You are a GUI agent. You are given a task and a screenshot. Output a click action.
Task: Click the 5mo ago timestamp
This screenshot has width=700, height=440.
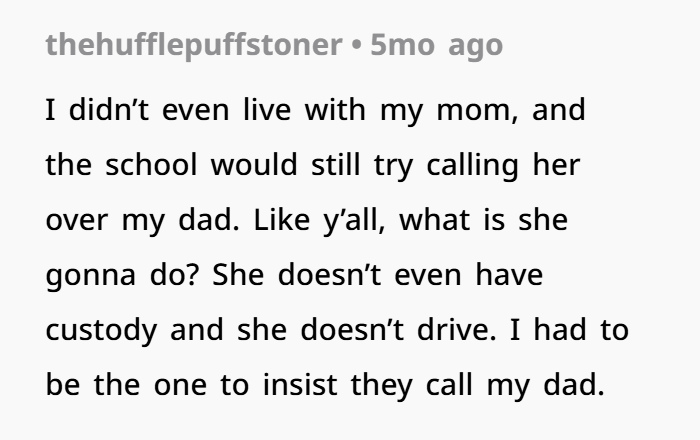[437, 46]
